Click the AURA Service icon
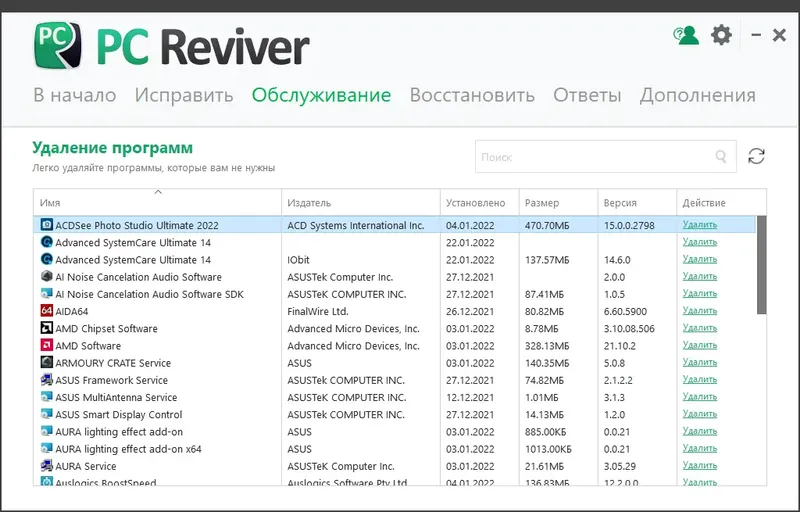 pyautogui.click(x=46, y=466)
